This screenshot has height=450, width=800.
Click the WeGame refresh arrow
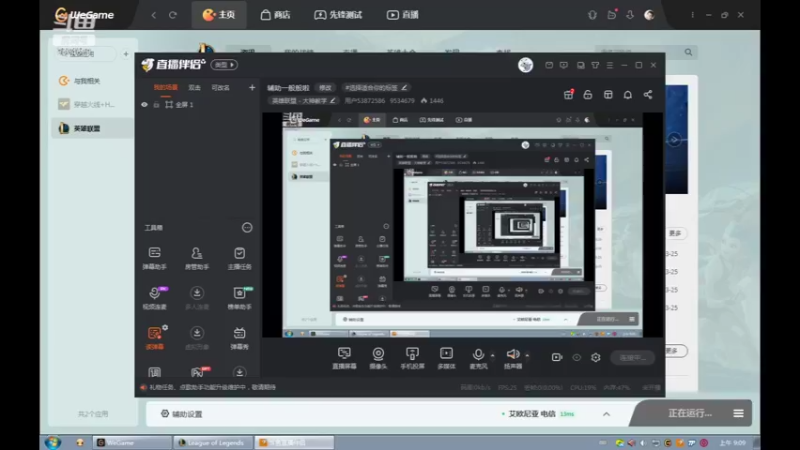[173, 15]
